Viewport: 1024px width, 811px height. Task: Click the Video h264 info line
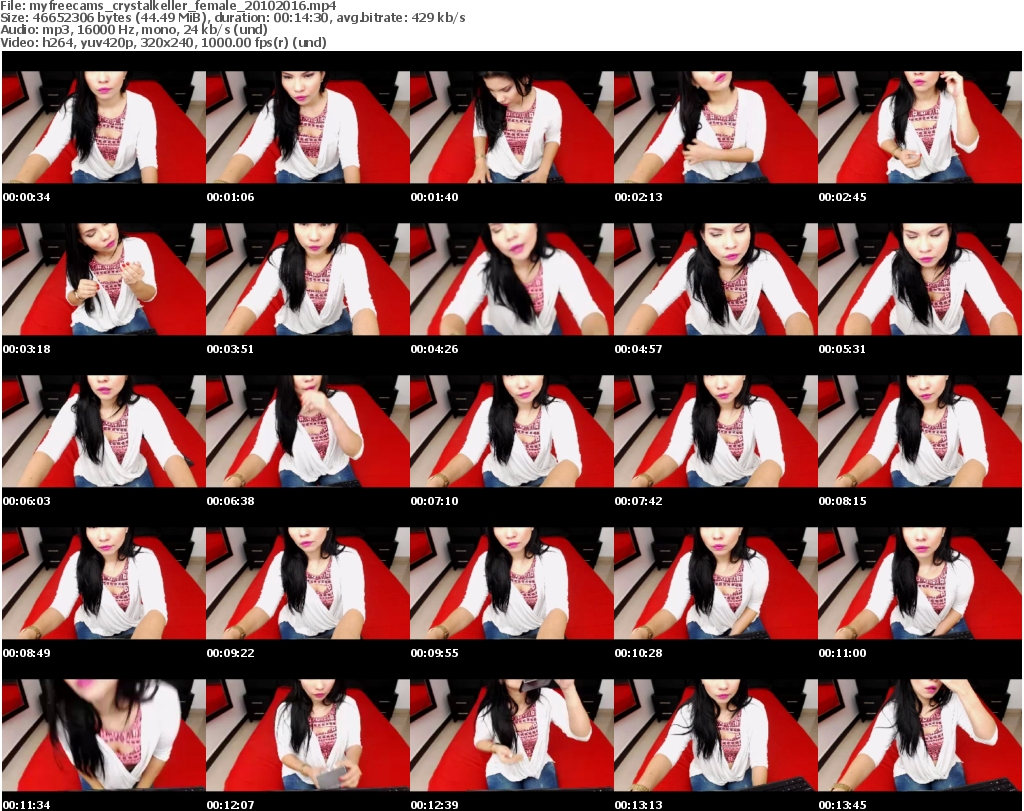point(163,42)
